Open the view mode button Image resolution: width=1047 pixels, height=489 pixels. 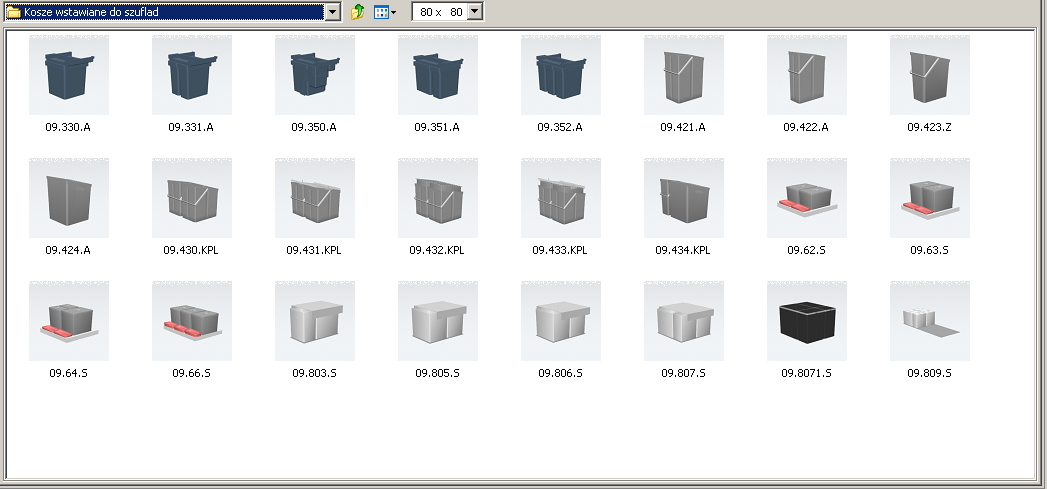click(x=381, y=11)
